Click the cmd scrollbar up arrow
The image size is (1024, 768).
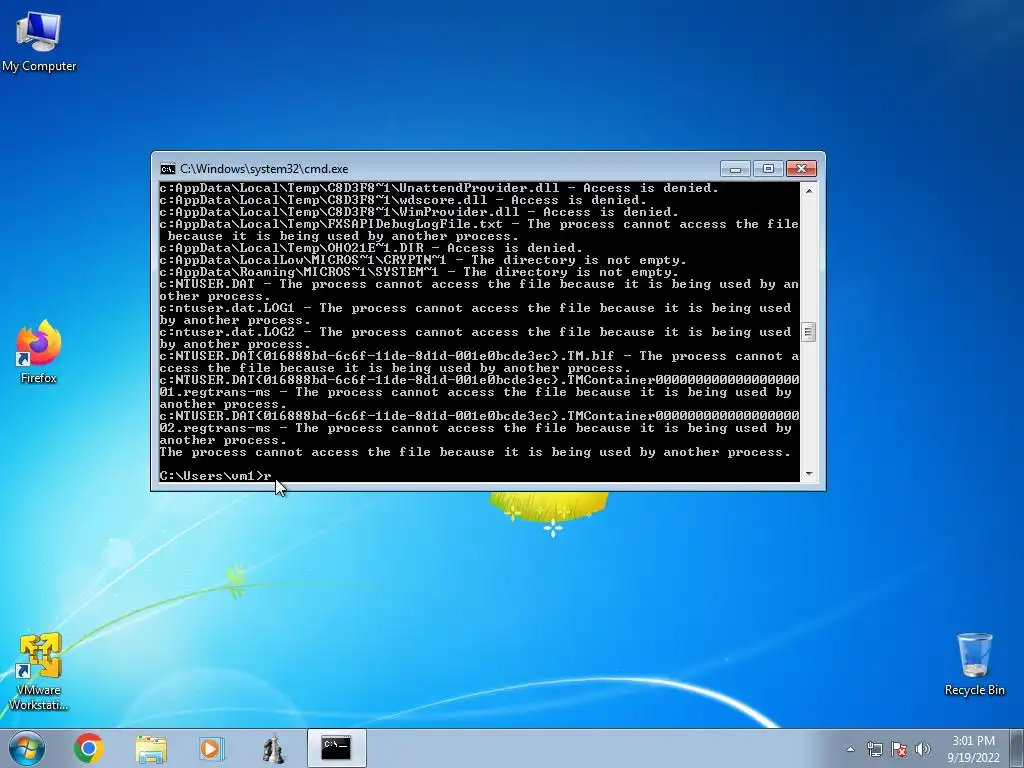coord(808,191)
